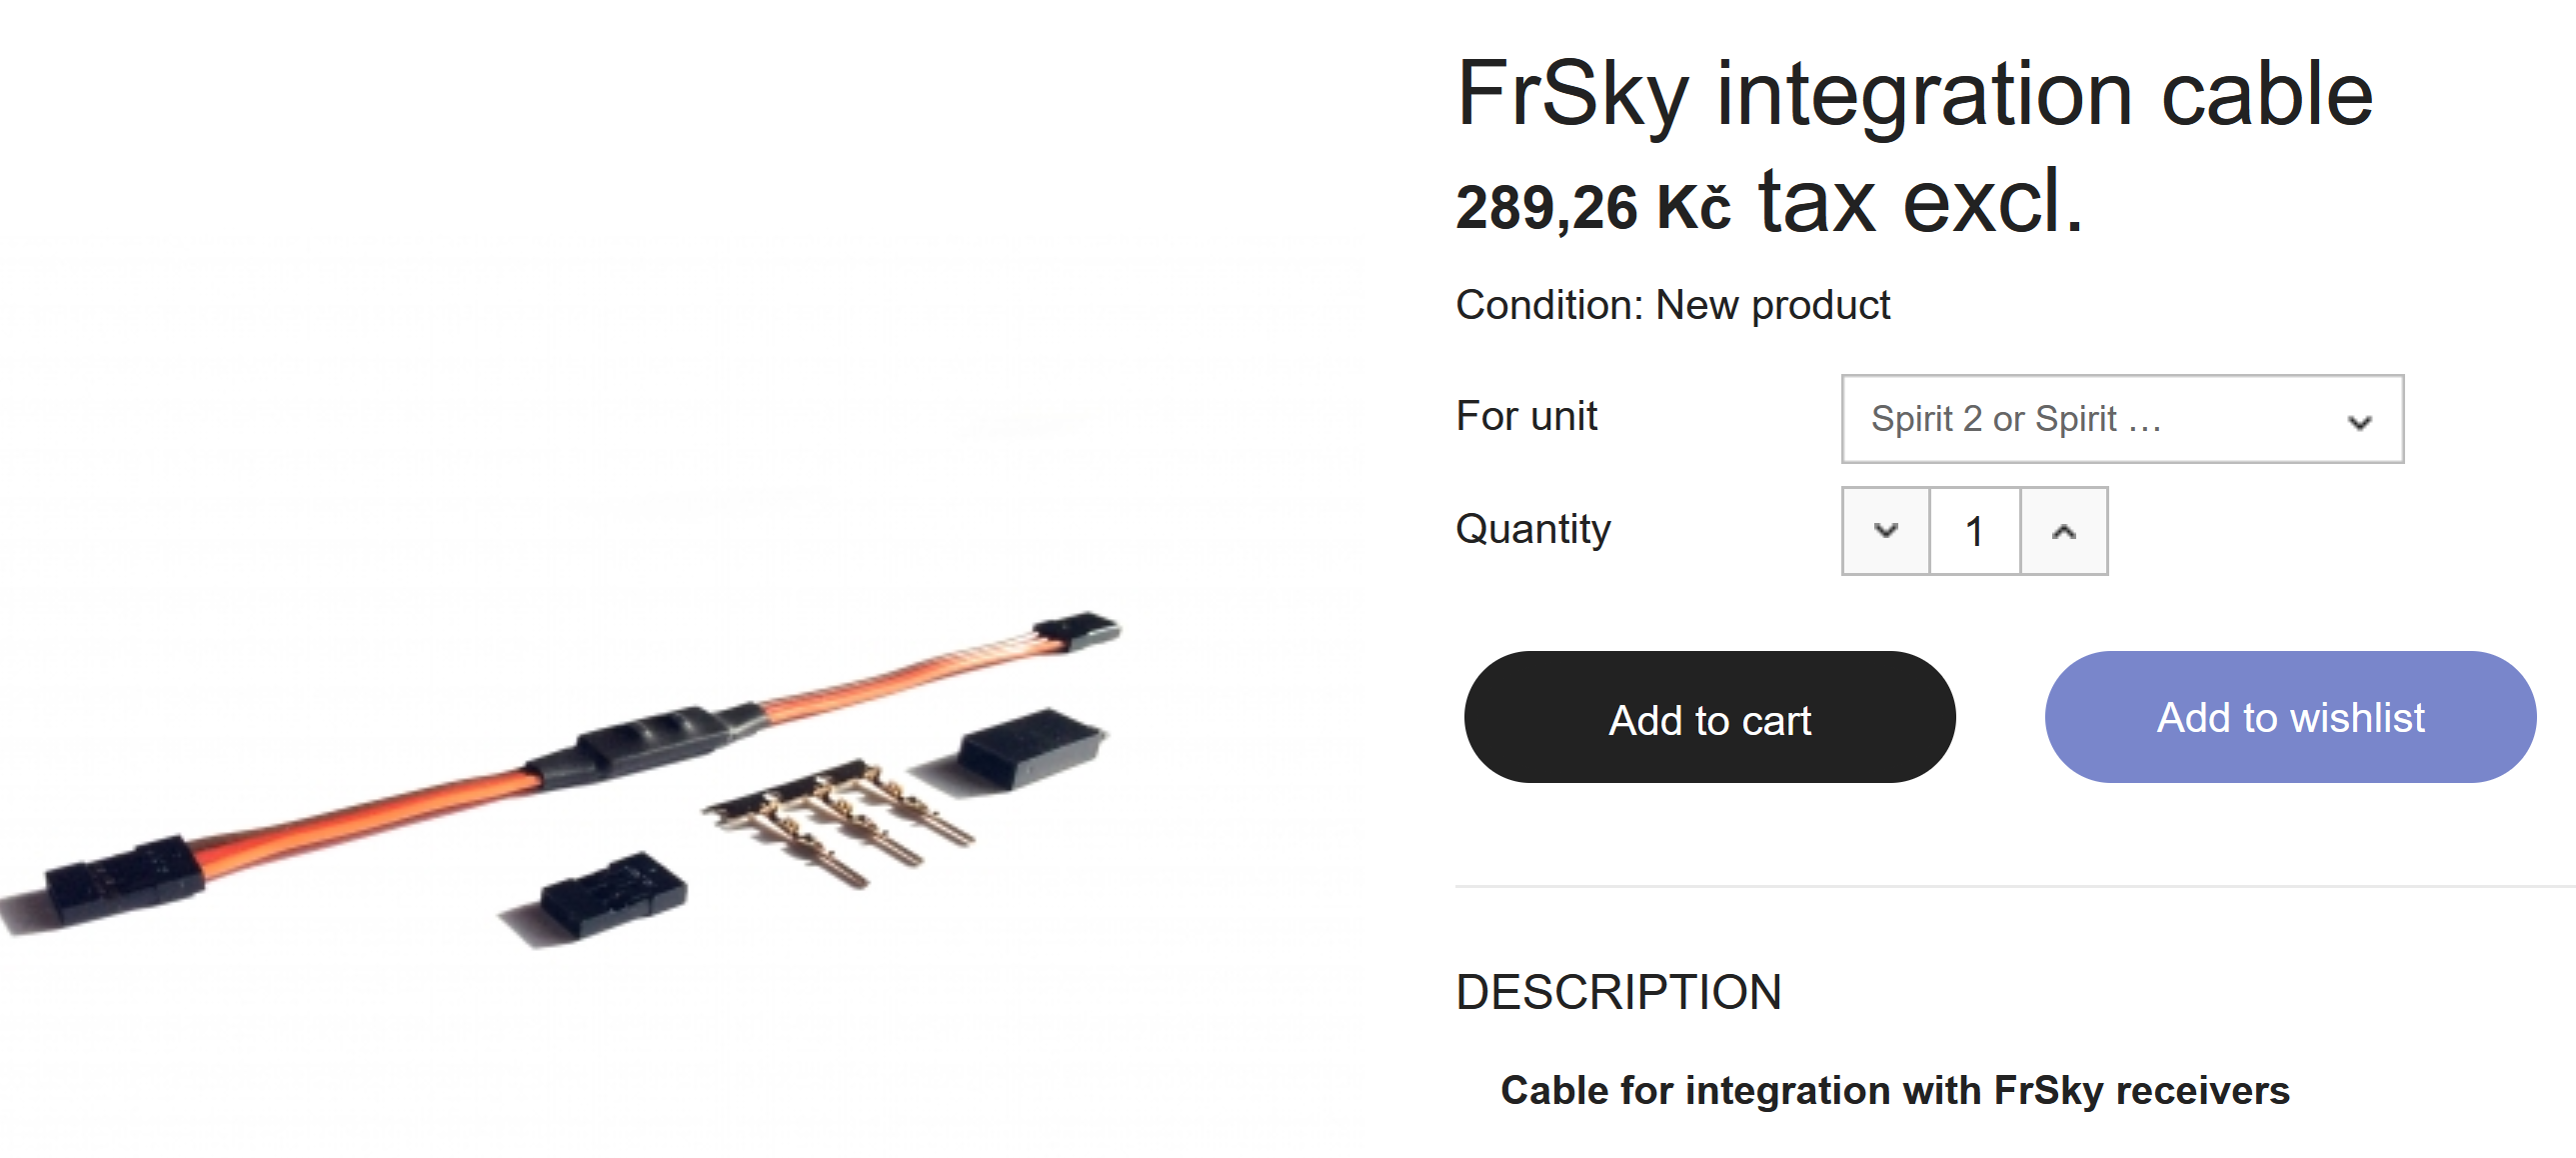The image size is (2576, 1158).
Task: Select the DESCRIPTION section heading
Action: tap(1618, 992)
